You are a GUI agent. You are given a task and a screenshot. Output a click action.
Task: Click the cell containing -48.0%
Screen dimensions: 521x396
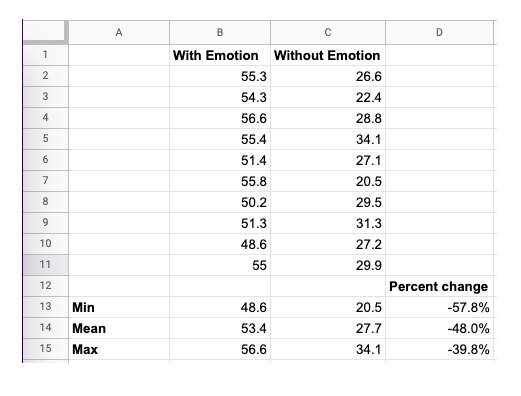pos(439,328)
